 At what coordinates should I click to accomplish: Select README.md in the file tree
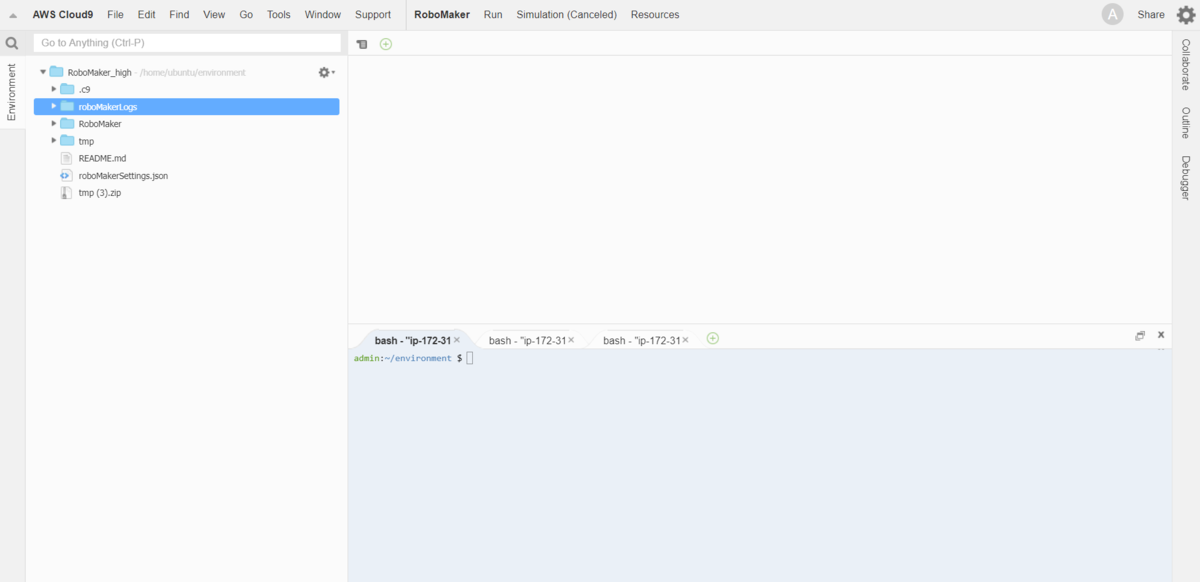(102, 158)
